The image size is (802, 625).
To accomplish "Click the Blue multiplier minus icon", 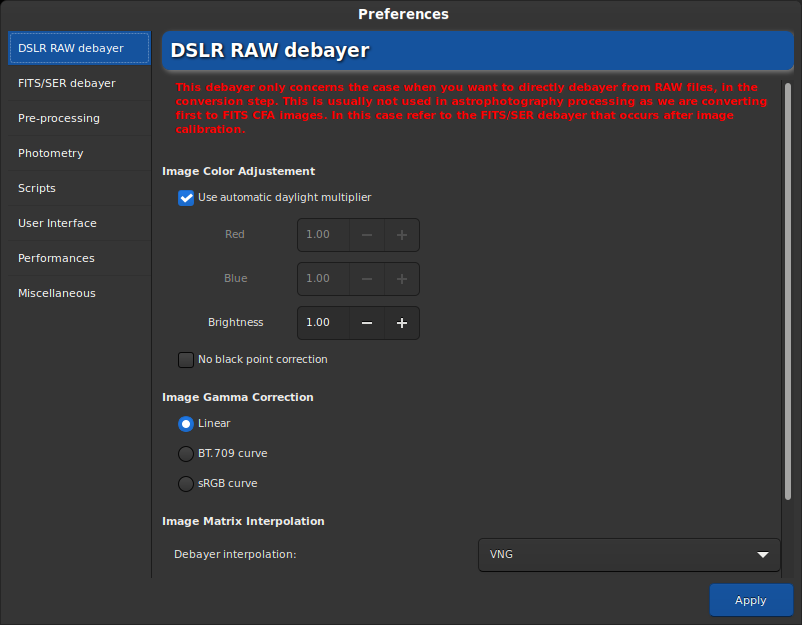I will pyautogui.click(x=367, y=279).
